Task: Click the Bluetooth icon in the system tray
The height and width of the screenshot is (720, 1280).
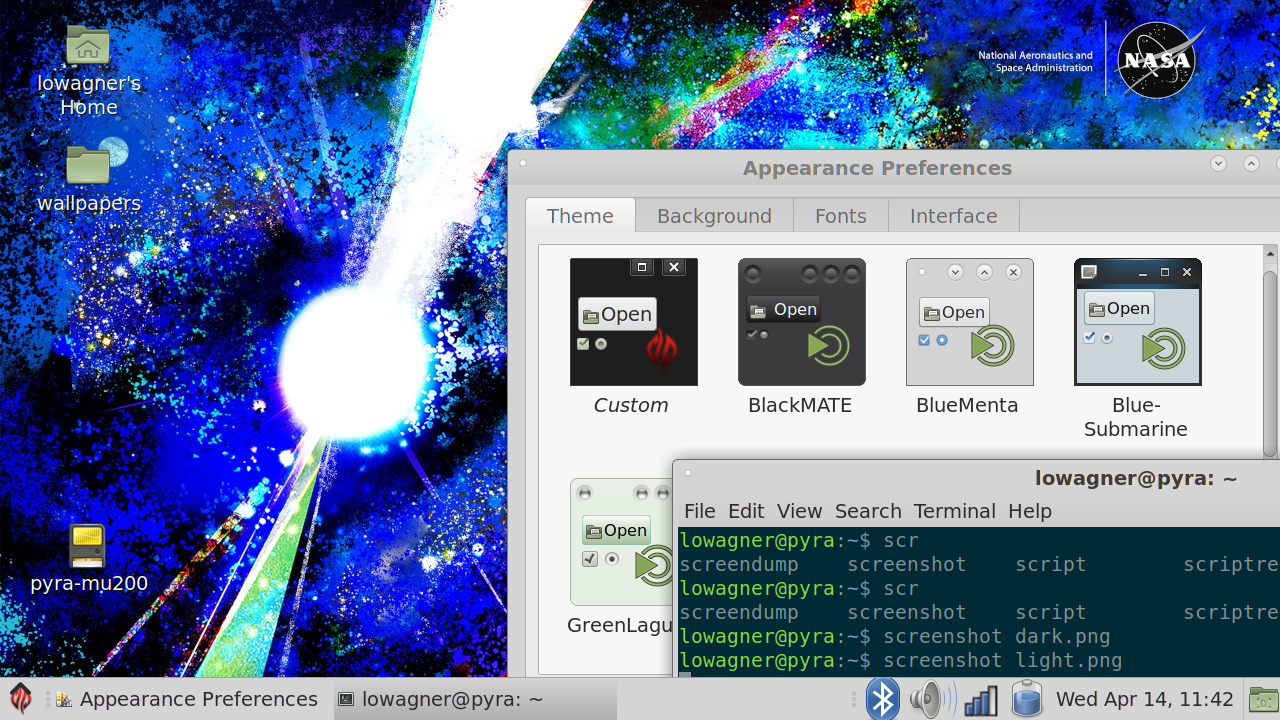Action: pyautogui.click(x=882, y=699)
